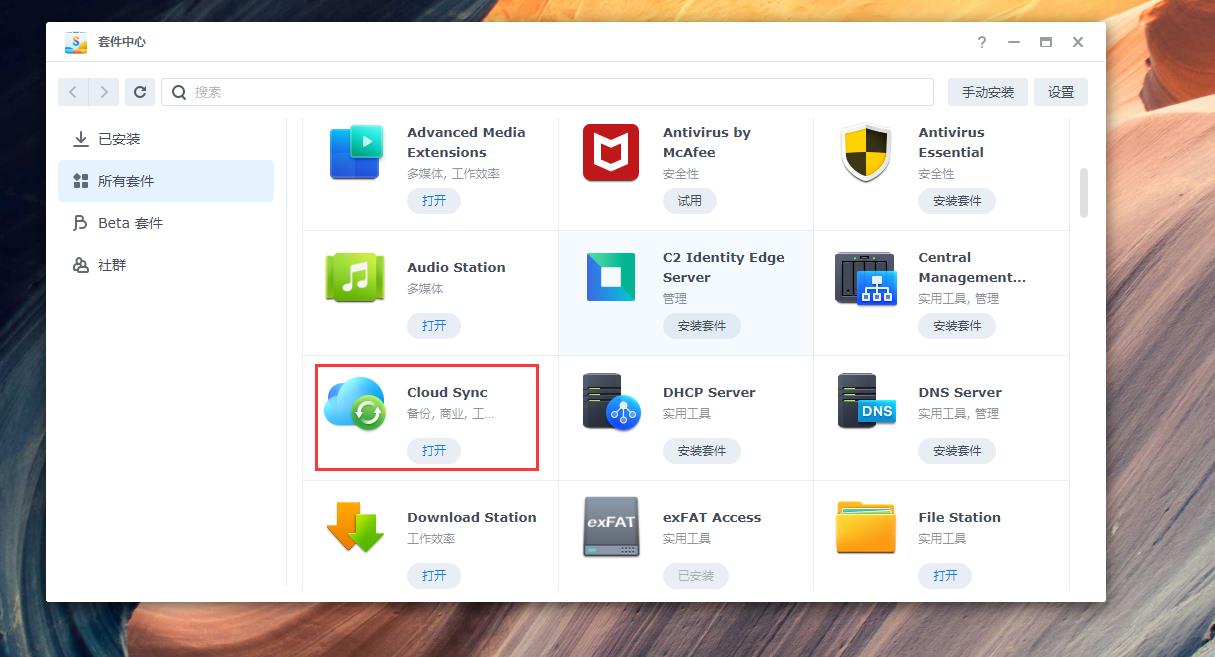
Task: Go back with the left arrow button
Action: pos(73,92)
